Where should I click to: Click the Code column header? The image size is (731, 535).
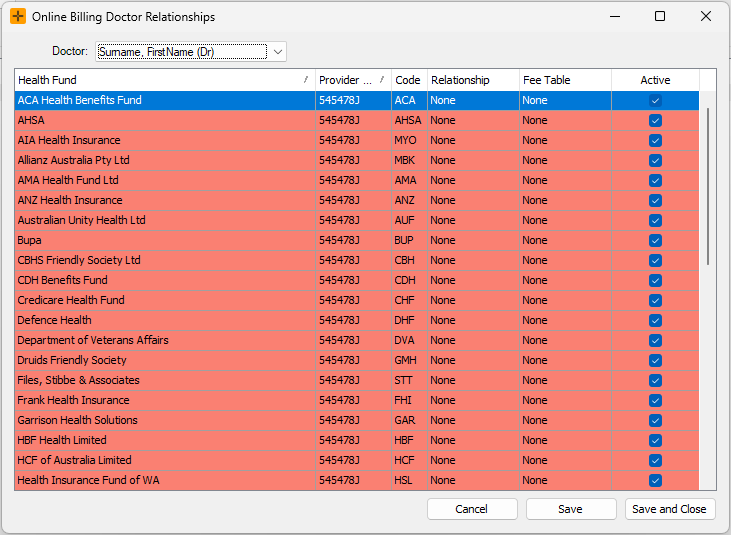coord(409,80)
